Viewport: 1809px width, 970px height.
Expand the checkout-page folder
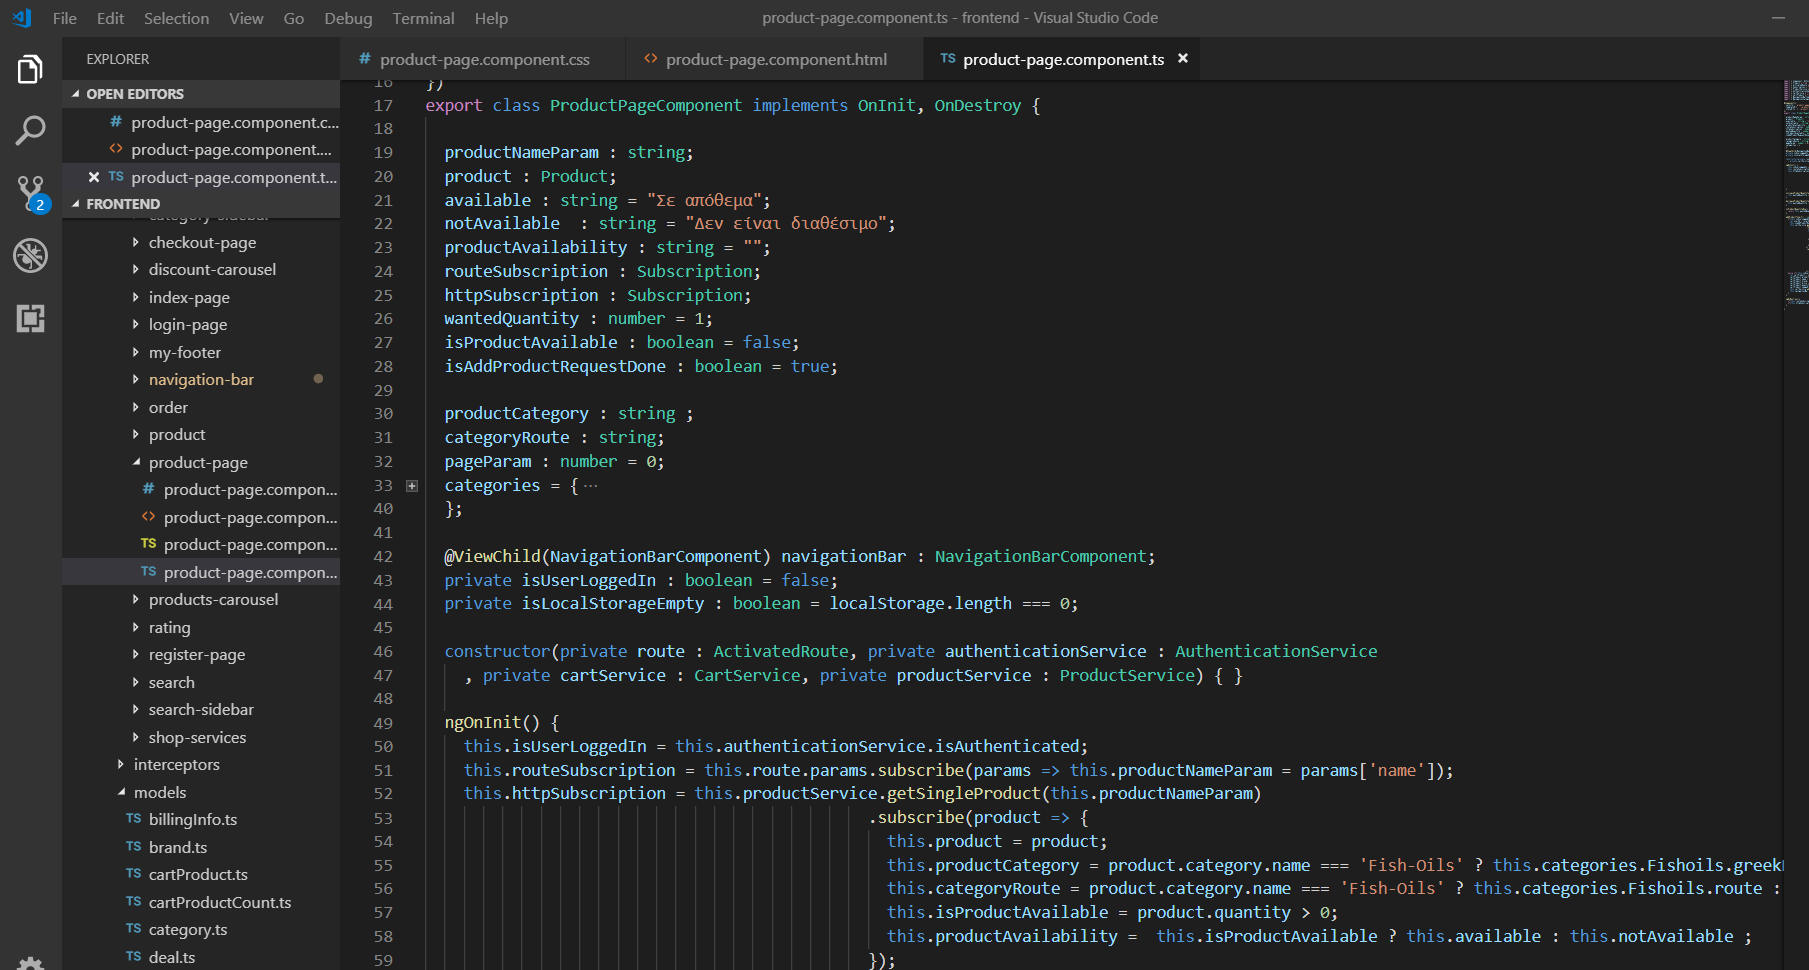point(202,242)
